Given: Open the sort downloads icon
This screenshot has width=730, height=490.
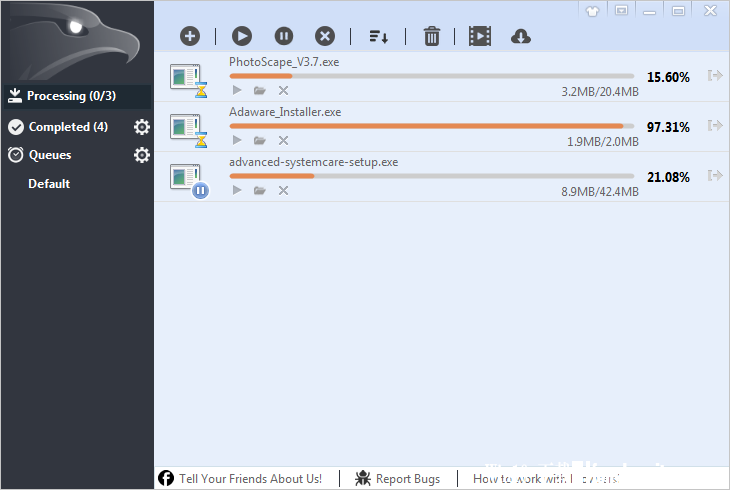Looking at the screenshot, I should pyautogui.click(x=379, y=36).
